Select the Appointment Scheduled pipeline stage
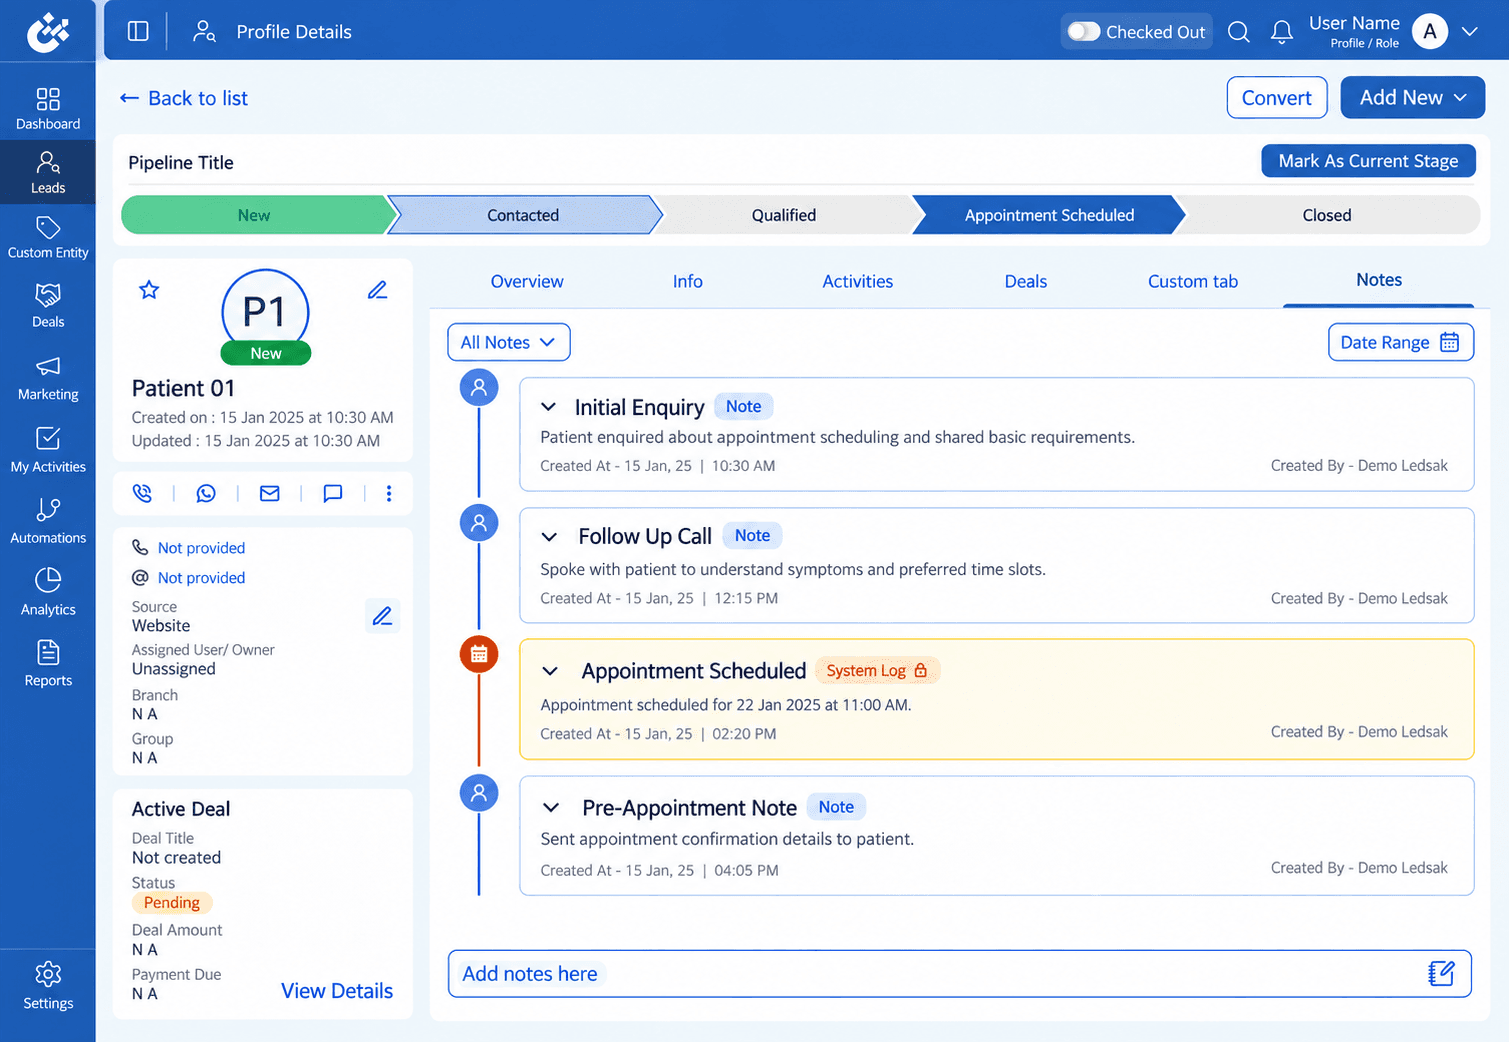This screenshot has height=1042, width=1509. (1049, 215)
